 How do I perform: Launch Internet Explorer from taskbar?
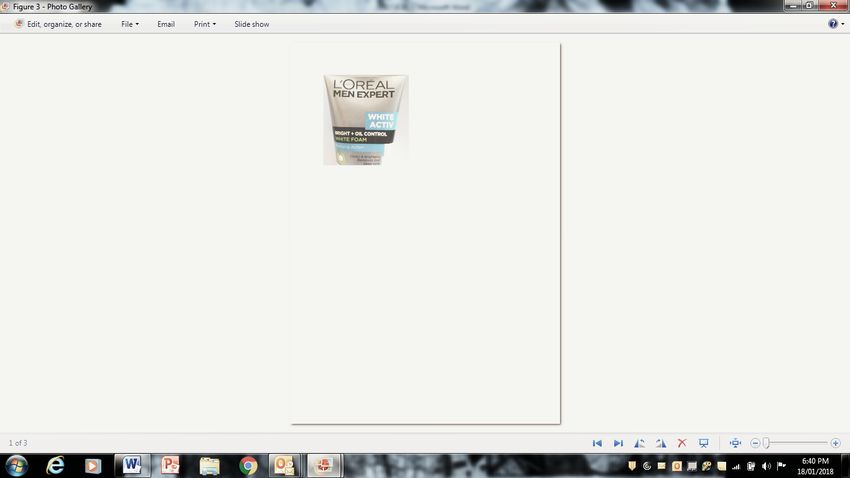(x=55, y=466)
